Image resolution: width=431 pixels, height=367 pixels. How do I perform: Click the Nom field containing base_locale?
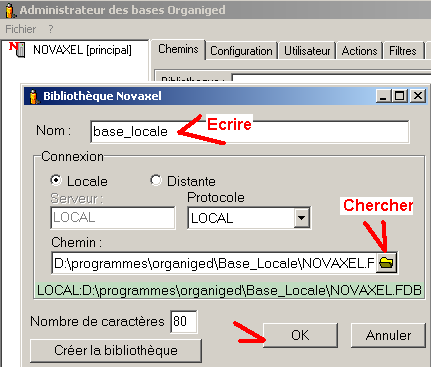point(250,132)
